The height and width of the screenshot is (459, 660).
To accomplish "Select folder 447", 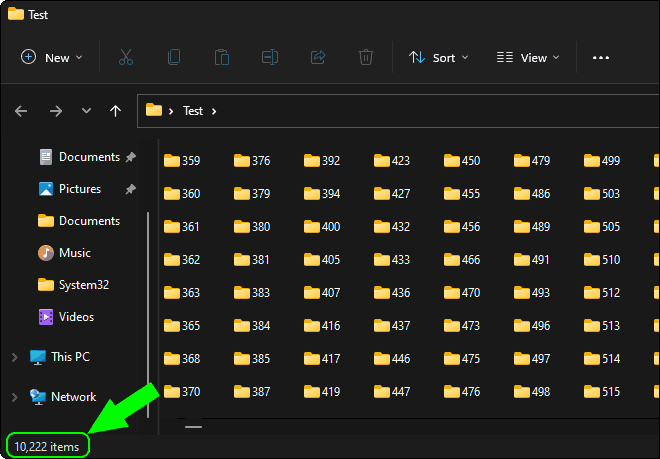I will (392, 392).
